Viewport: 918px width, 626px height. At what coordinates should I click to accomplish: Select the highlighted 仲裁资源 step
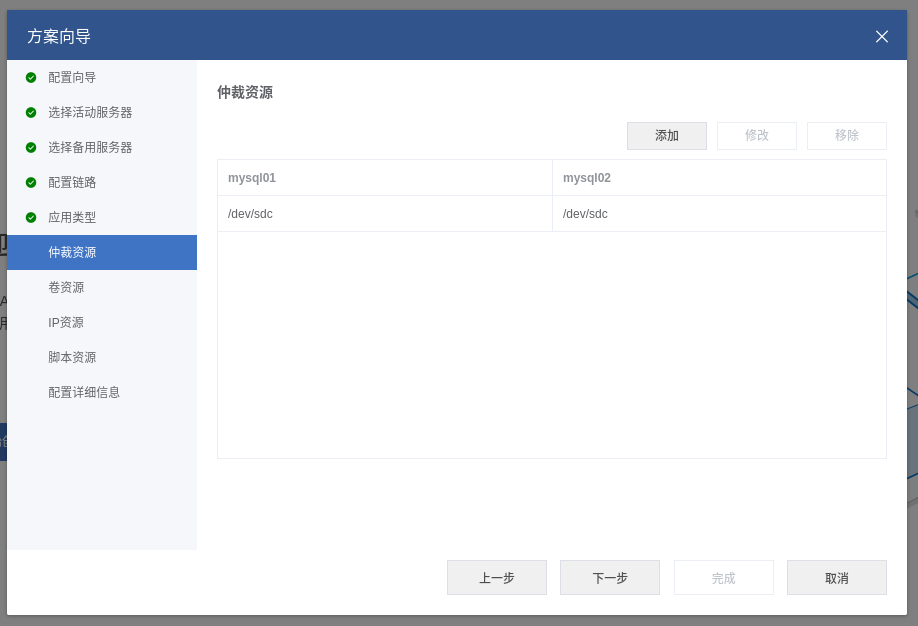(x=72, y=252)
